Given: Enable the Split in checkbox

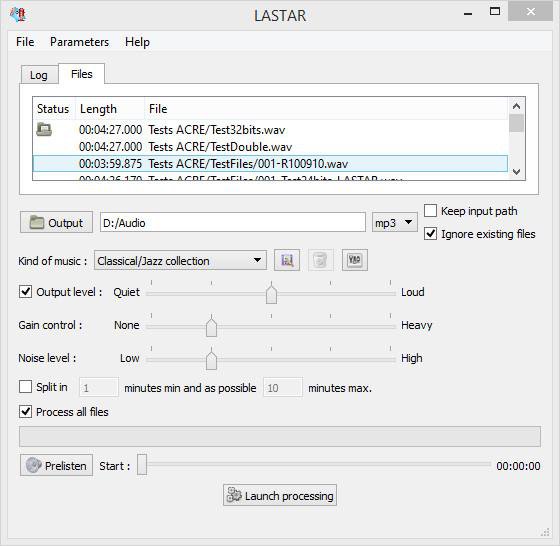Looking at the screenshot, I should (25, 386).
